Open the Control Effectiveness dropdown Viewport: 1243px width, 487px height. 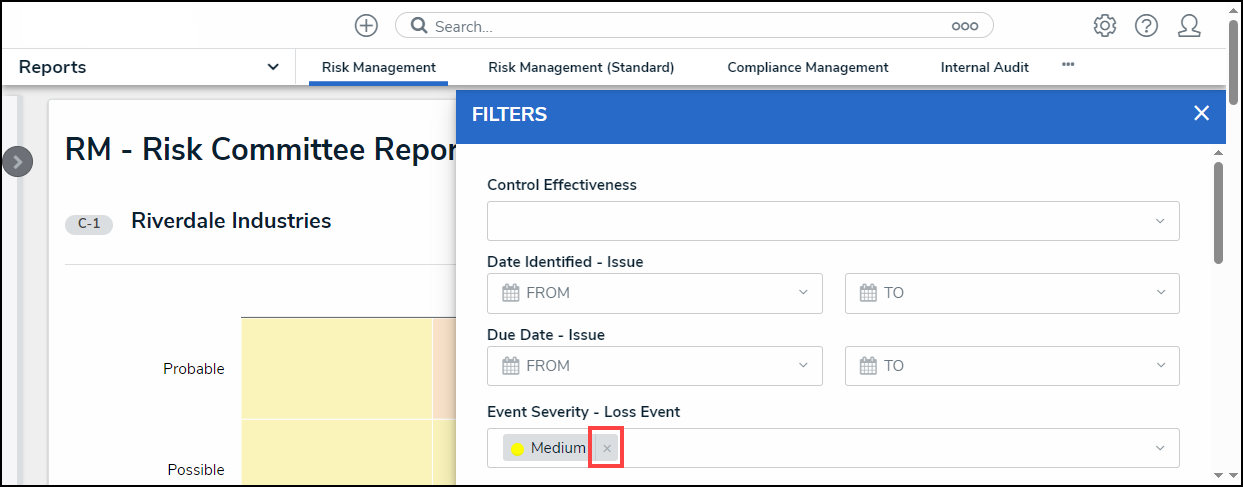833,221
